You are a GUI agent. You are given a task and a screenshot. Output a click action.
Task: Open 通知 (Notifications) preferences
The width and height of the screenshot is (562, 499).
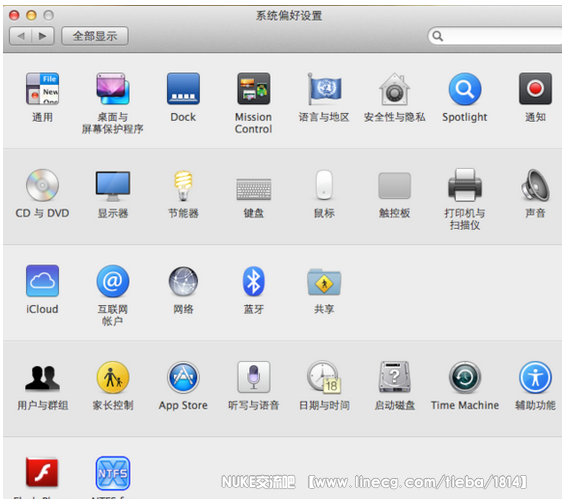click(535, 89)
